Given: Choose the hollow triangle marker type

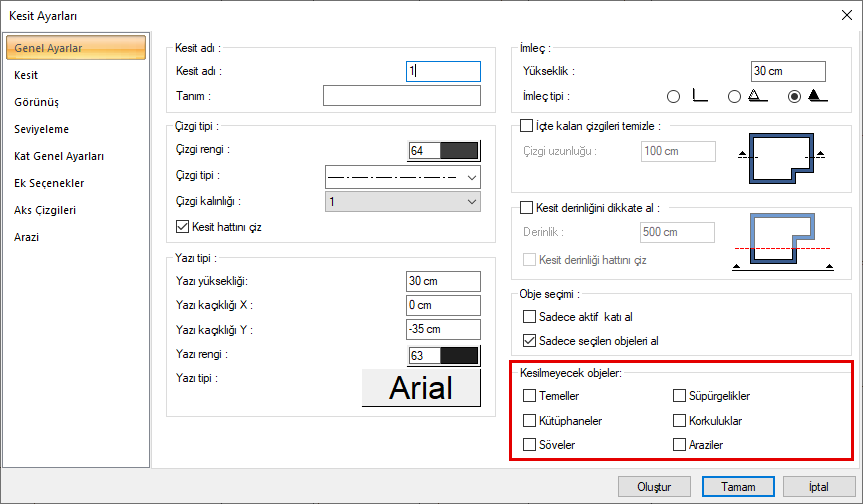Looking at the screenshot, I should tap(735, 97).
